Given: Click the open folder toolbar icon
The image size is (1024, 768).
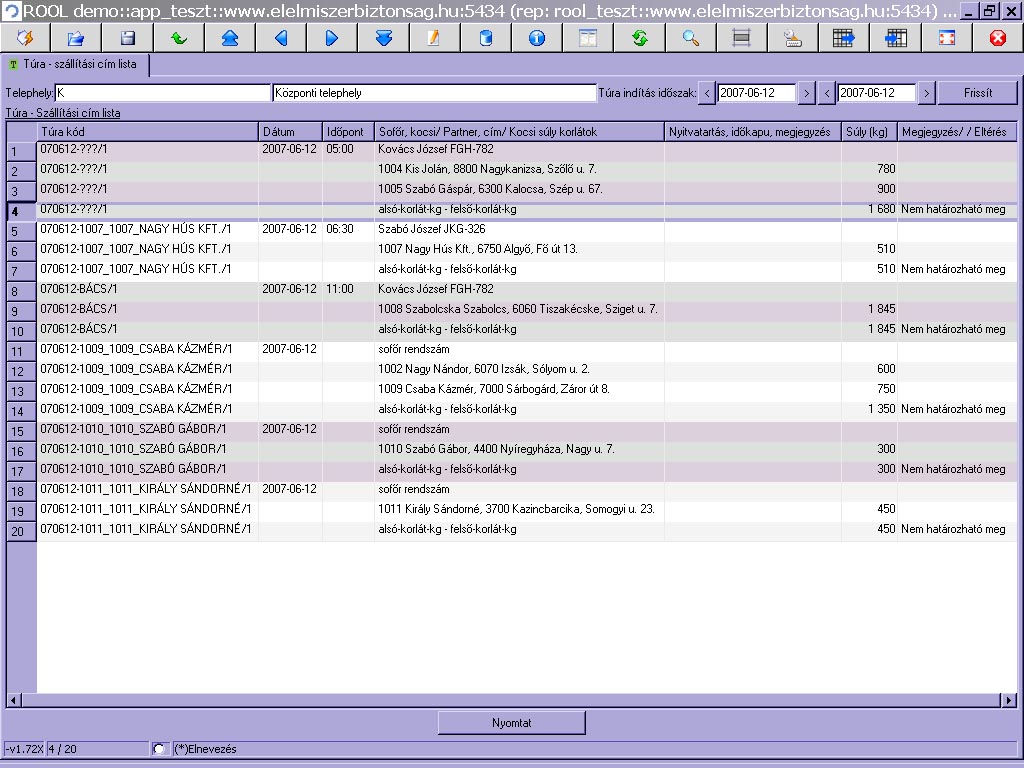Looking at the screenshot, I should pos(76,38).
